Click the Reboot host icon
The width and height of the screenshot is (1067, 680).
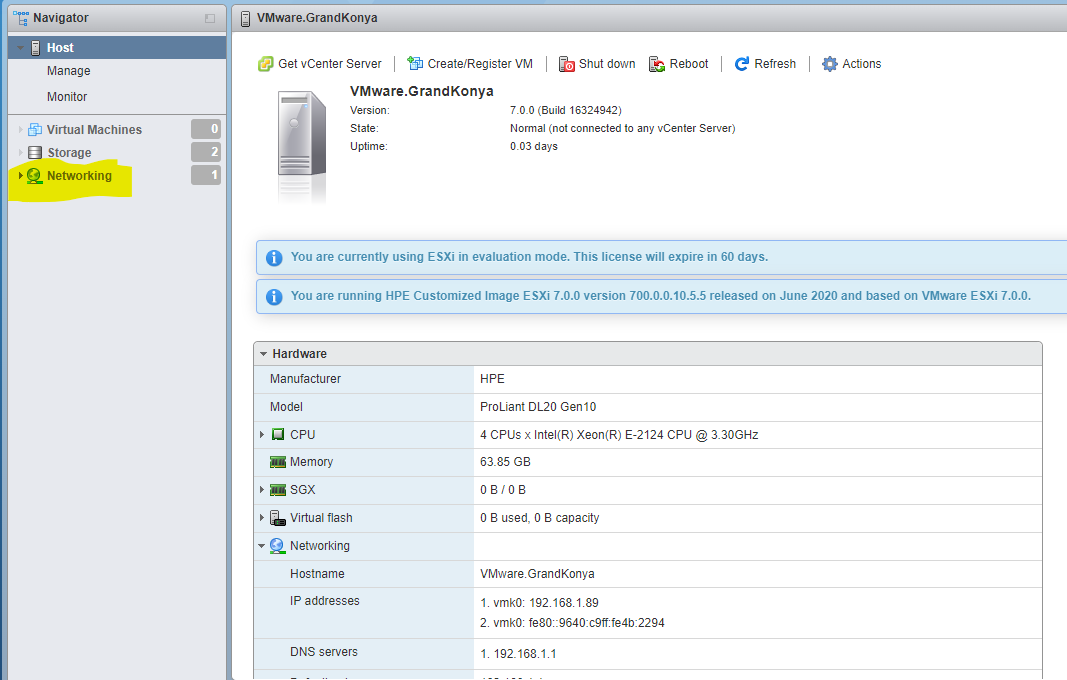coord(657,64)
